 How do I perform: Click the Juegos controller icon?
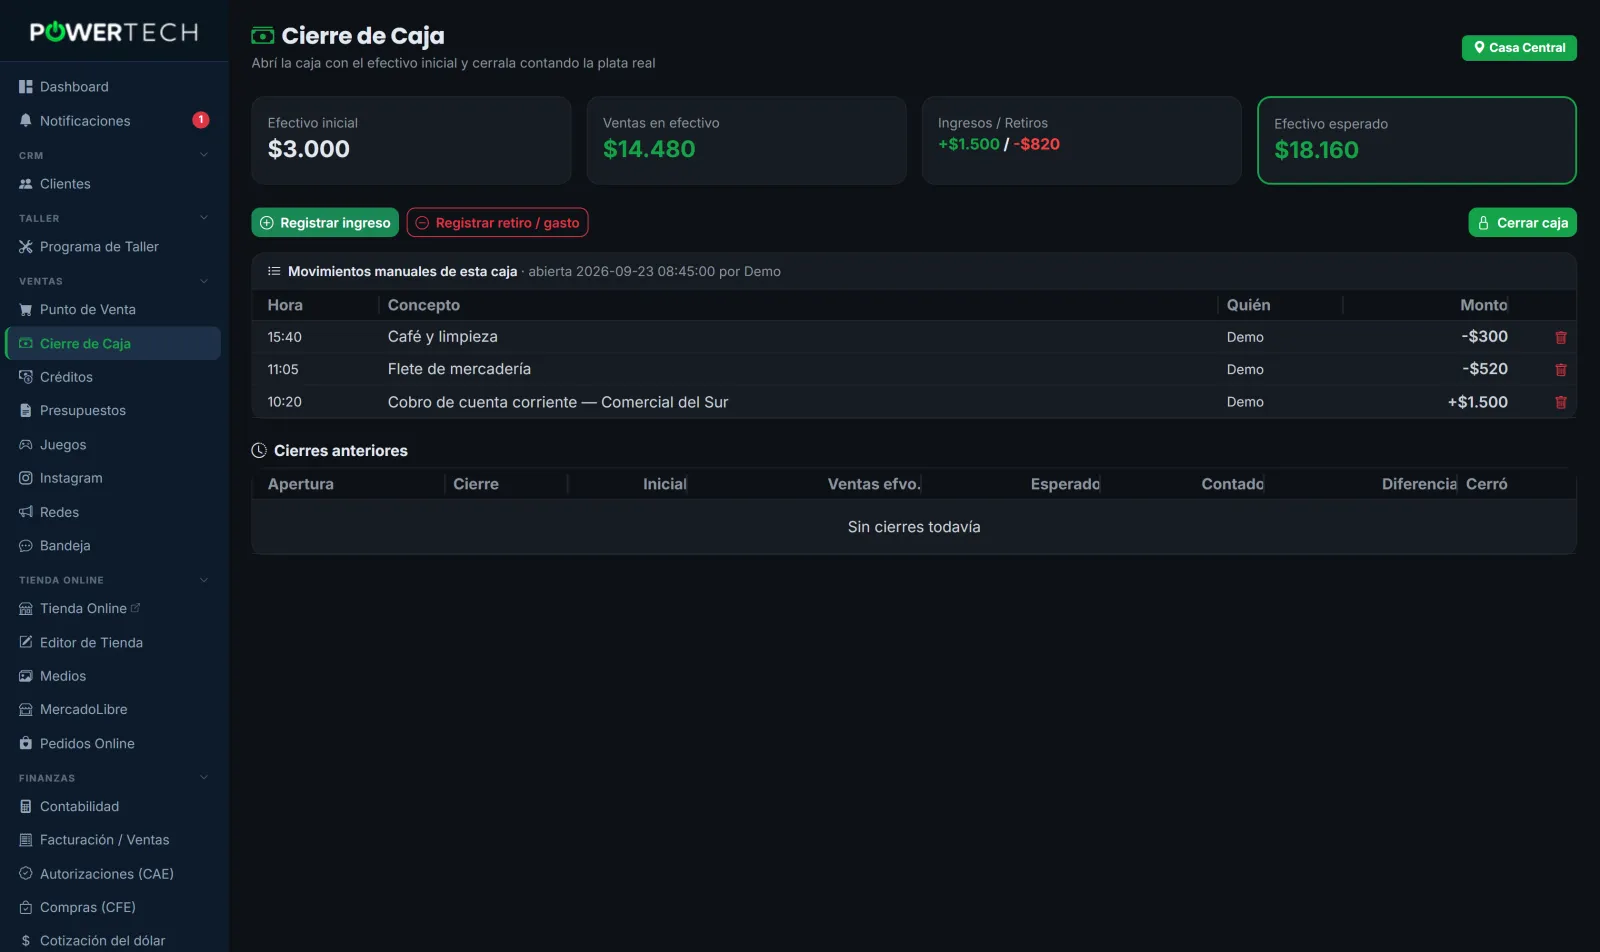pyautogui.click(x=26, y=445)
